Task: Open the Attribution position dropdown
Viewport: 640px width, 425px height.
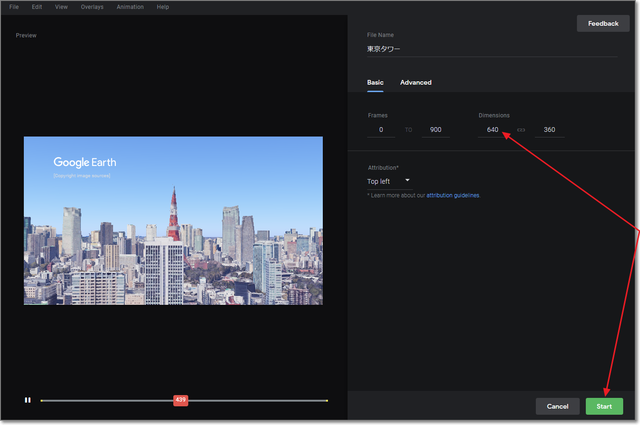Action: 389,181
